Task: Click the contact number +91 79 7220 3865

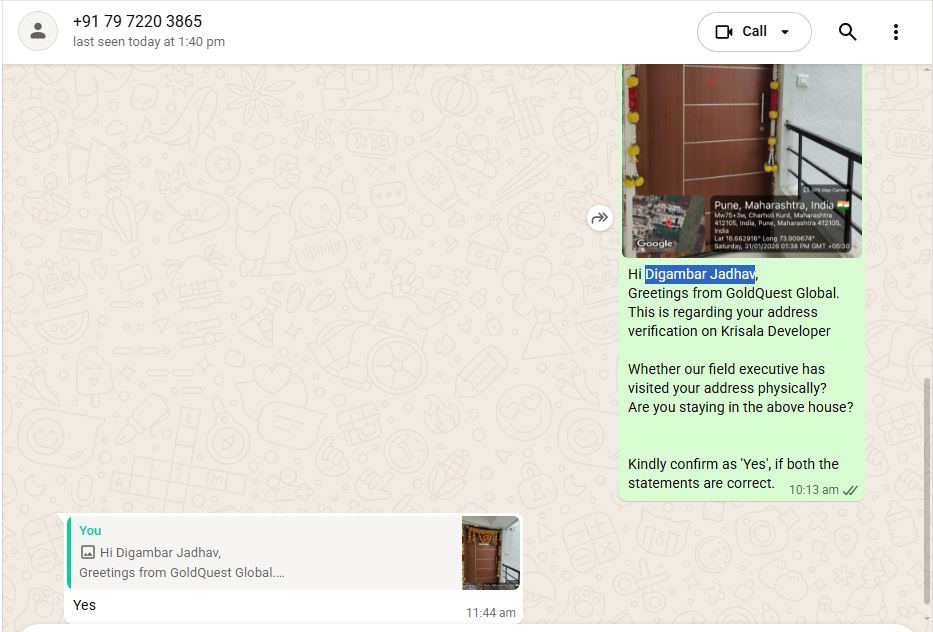Action: pos(137,21)
